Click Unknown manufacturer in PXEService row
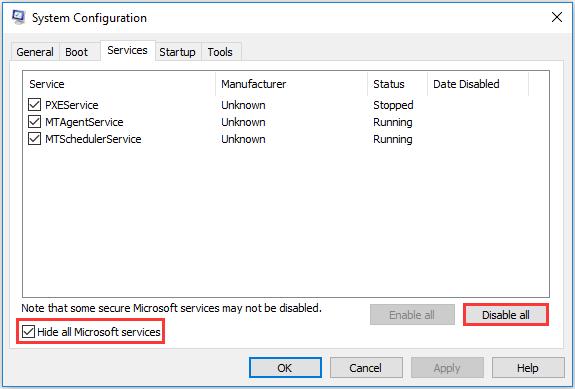Image resolution: width=575 pixels, height=389 pixels. [x=243, y=105]
